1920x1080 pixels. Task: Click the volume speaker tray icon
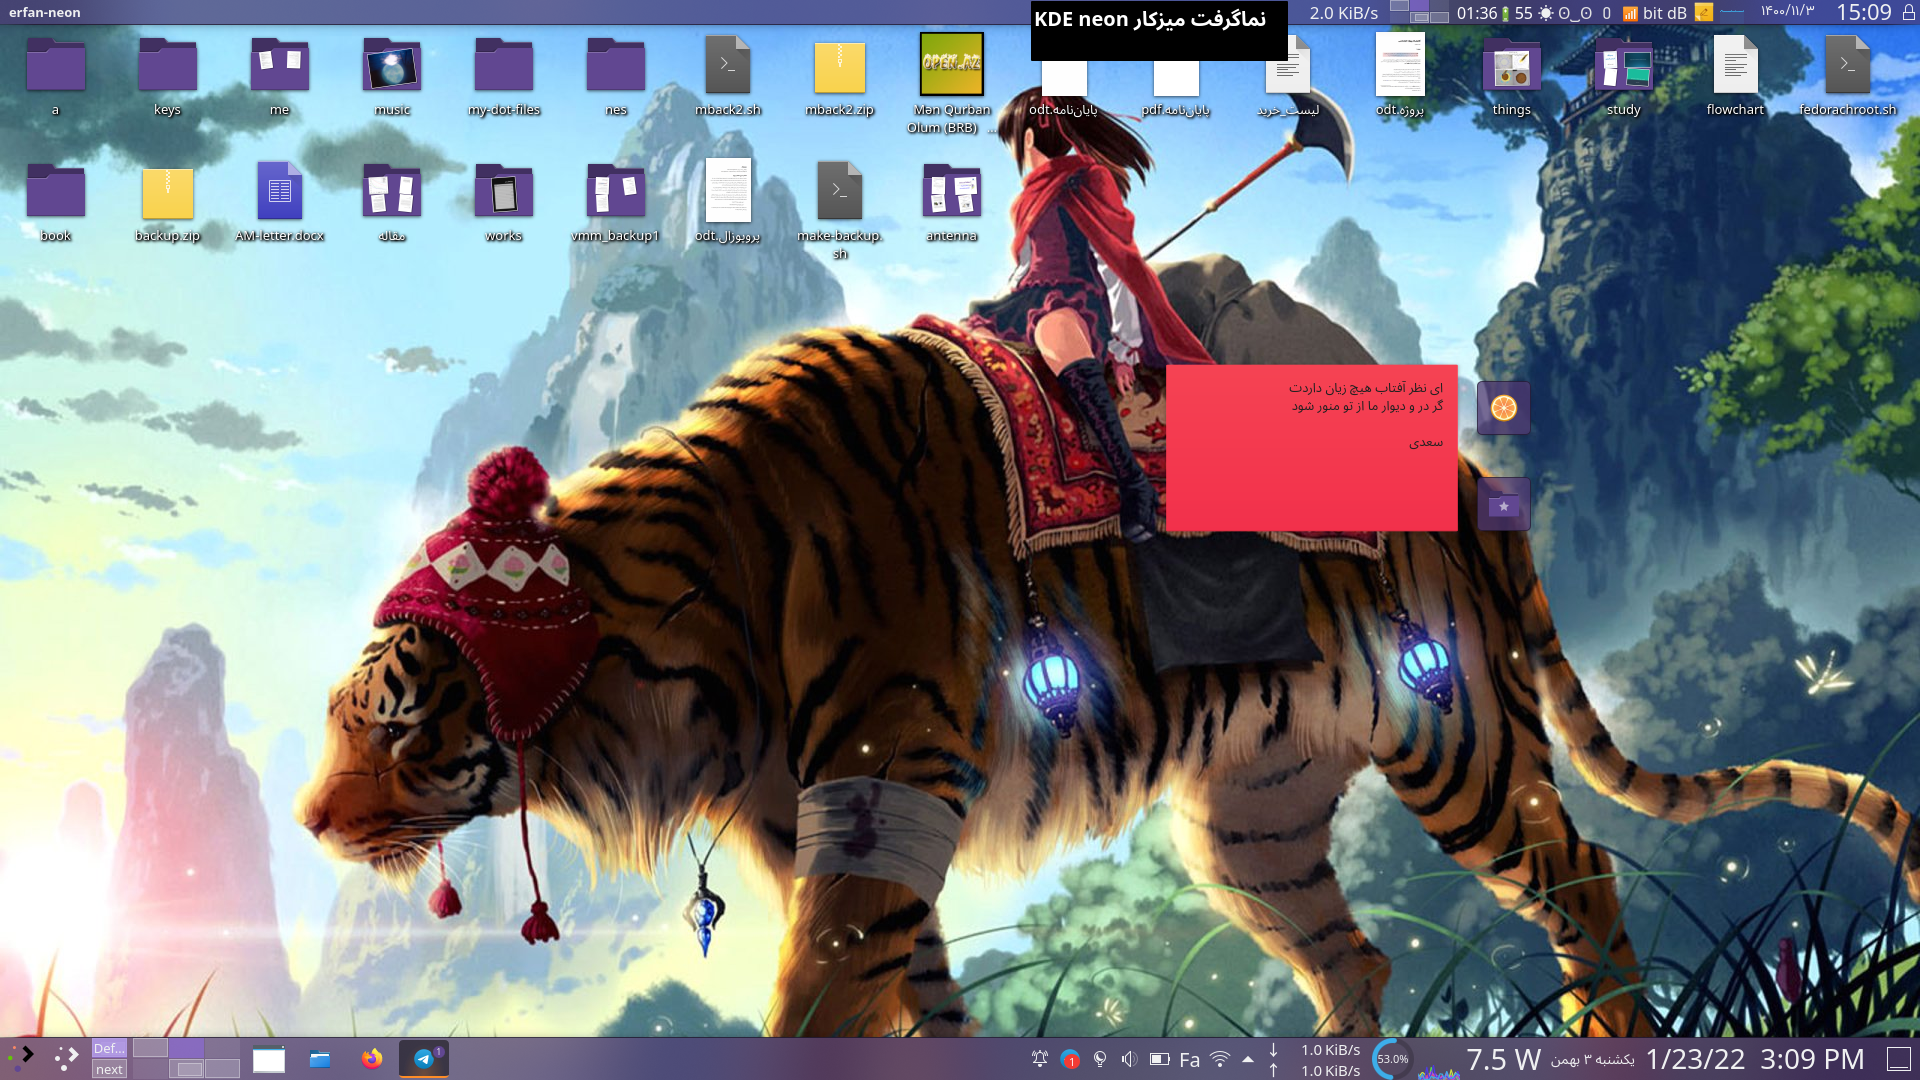(x=1129, y=1059)
